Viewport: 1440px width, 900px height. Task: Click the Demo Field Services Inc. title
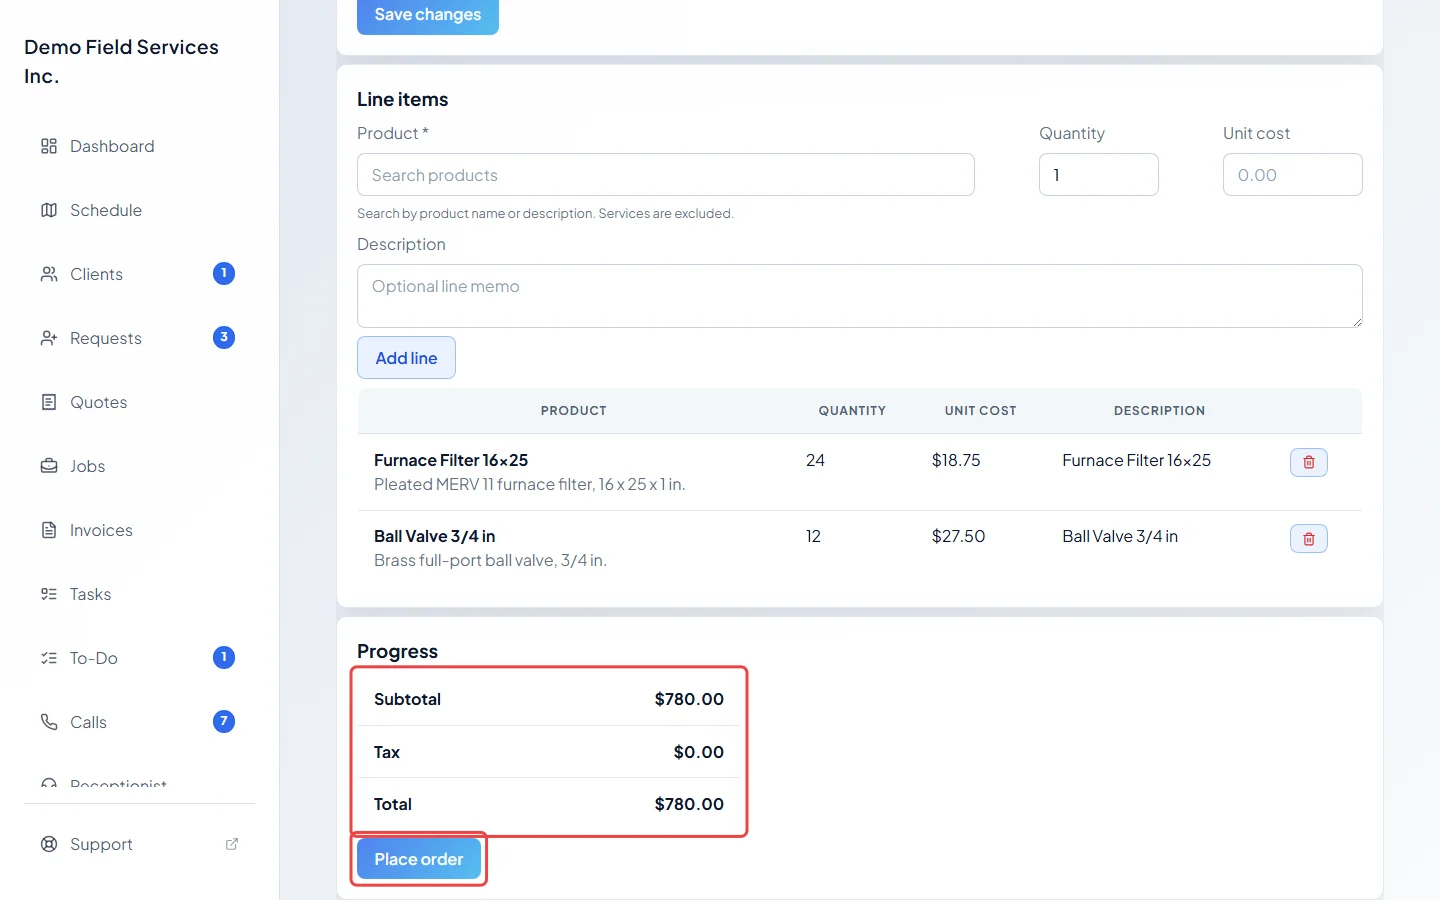[121, 61]
